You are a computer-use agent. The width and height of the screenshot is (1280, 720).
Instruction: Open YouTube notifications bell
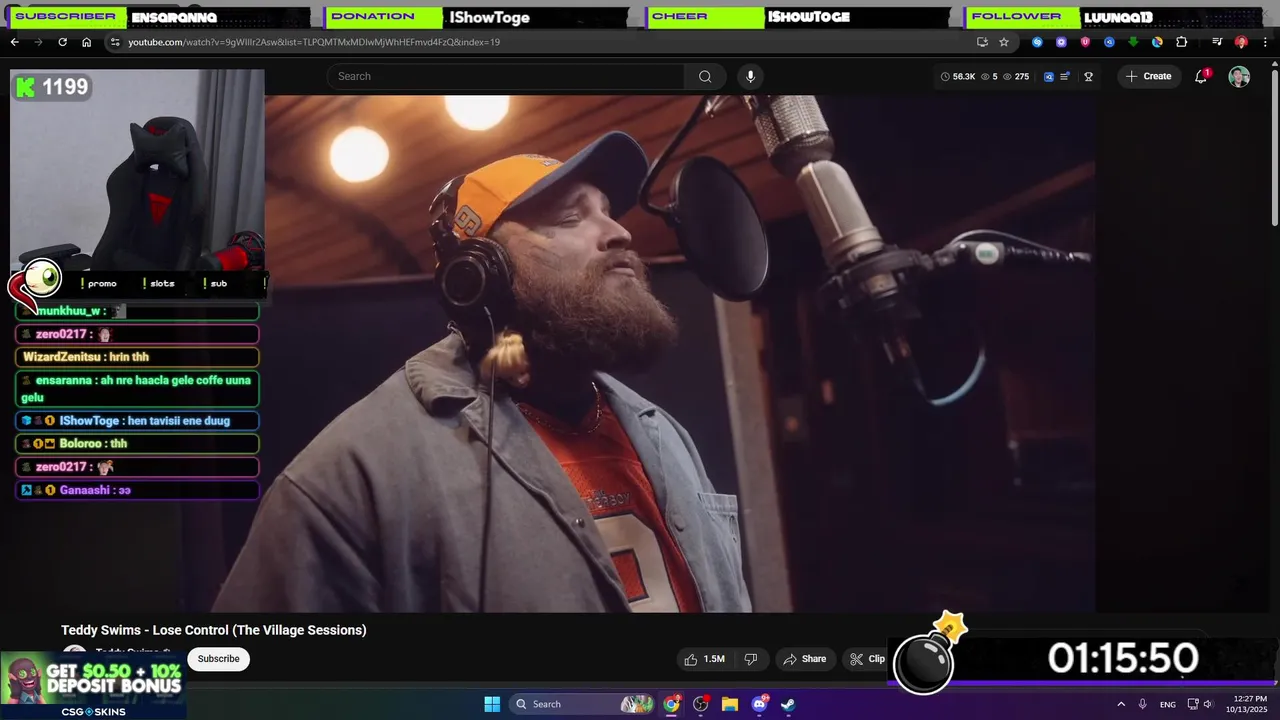[x=1201, y=76]
